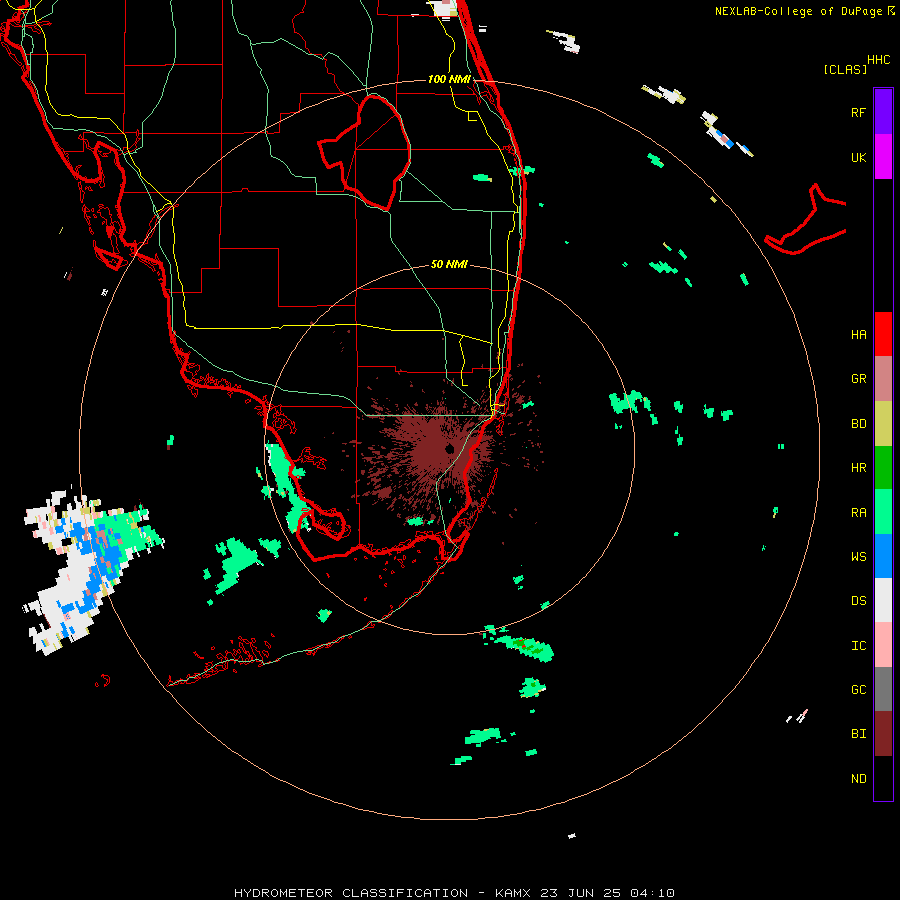
Task: Click the DS legend label
Action: [x=858, y=601]
